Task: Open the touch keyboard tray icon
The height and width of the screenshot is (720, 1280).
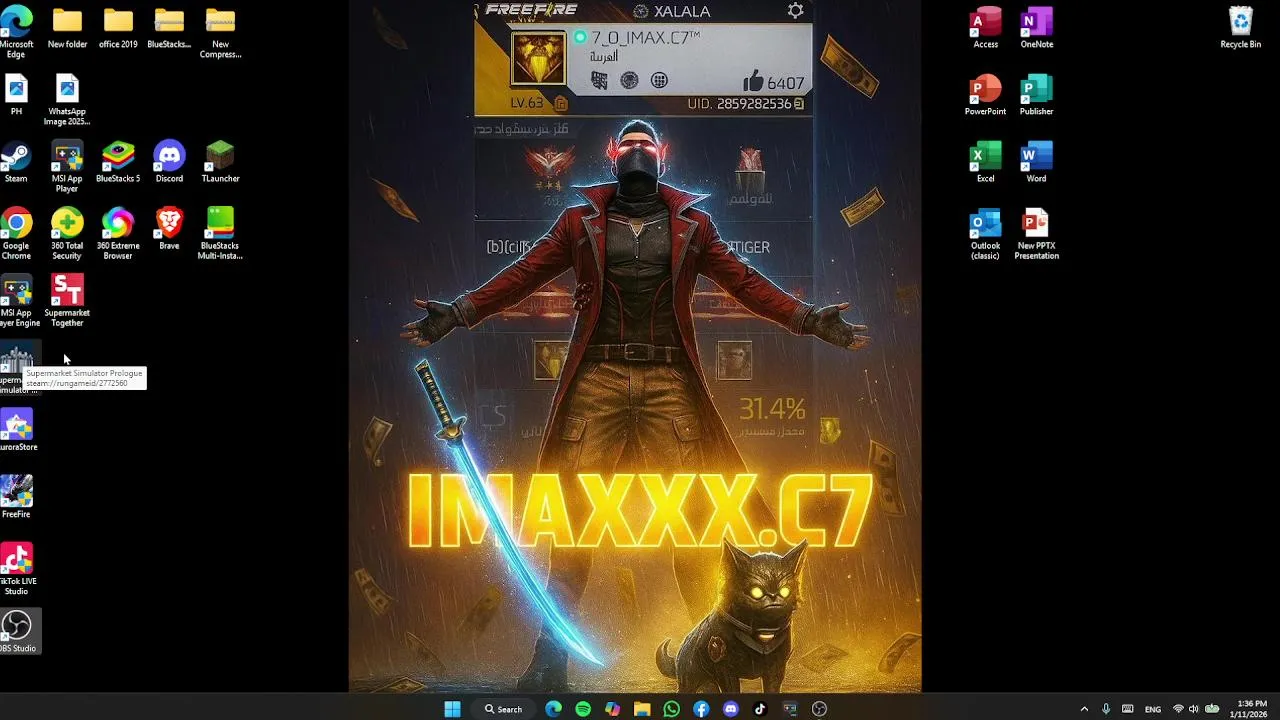Action: [x=1128, y=709]
